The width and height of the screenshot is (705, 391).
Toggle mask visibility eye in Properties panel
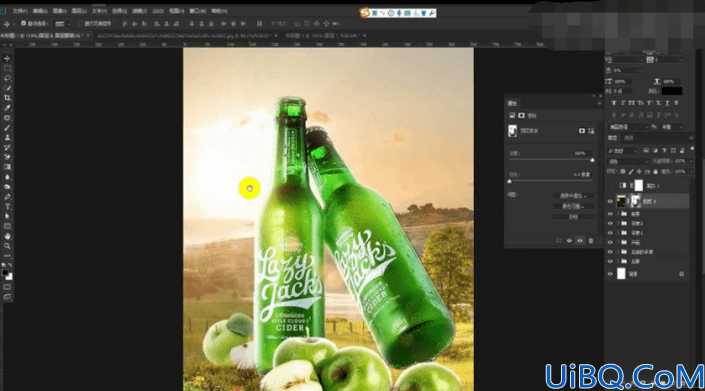pyautogui.click(x=580, y=241)
